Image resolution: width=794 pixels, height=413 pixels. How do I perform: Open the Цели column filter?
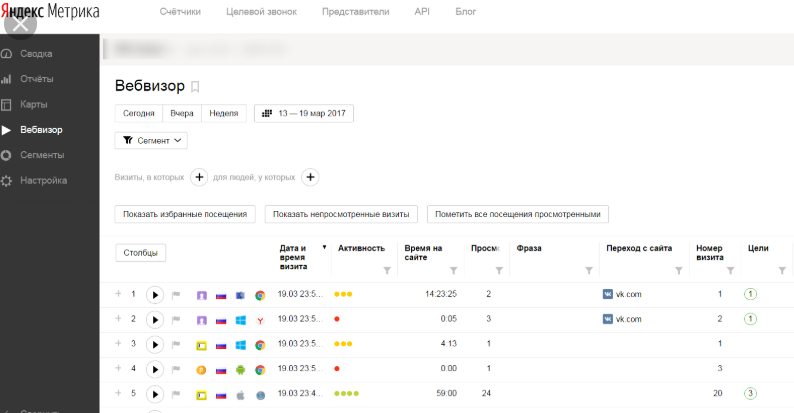coord(782,271)
